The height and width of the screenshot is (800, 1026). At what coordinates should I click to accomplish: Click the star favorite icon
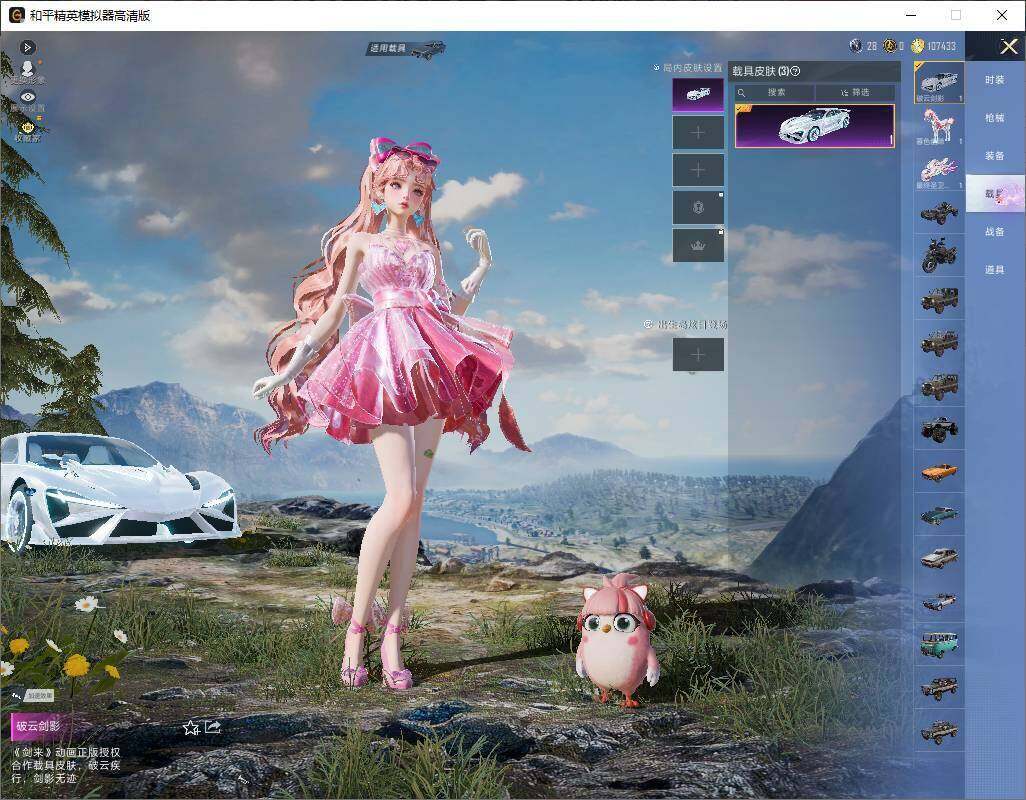pyautogui.click(x=191, y=727)
